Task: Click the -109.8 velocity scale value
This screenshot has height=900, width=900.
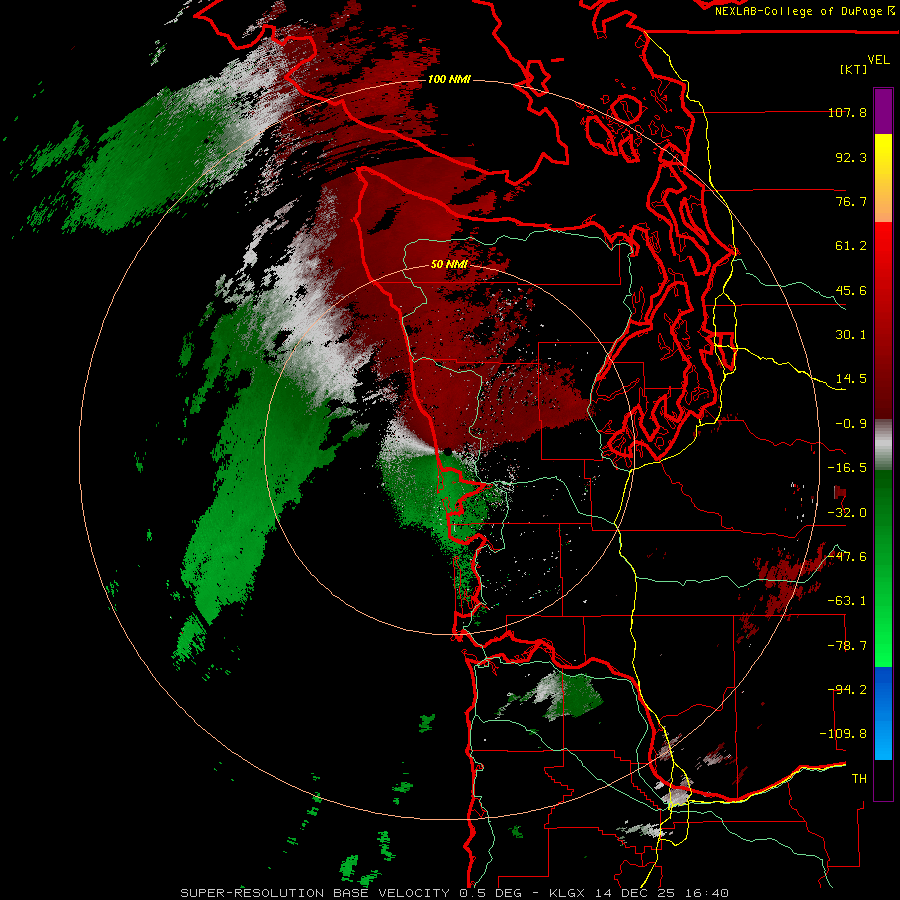Action: [843, 734]
